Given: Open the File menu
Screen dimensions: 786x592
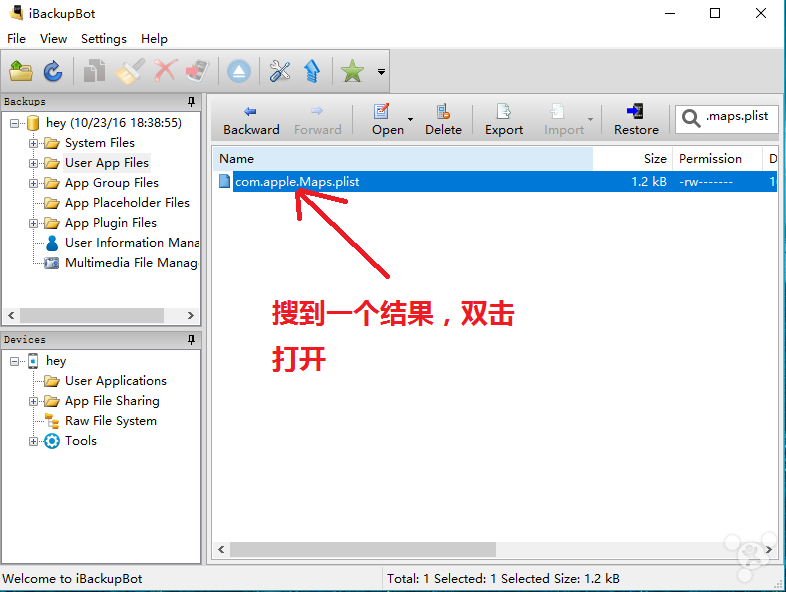Looking at the screenshot, I should pos(16,39).
